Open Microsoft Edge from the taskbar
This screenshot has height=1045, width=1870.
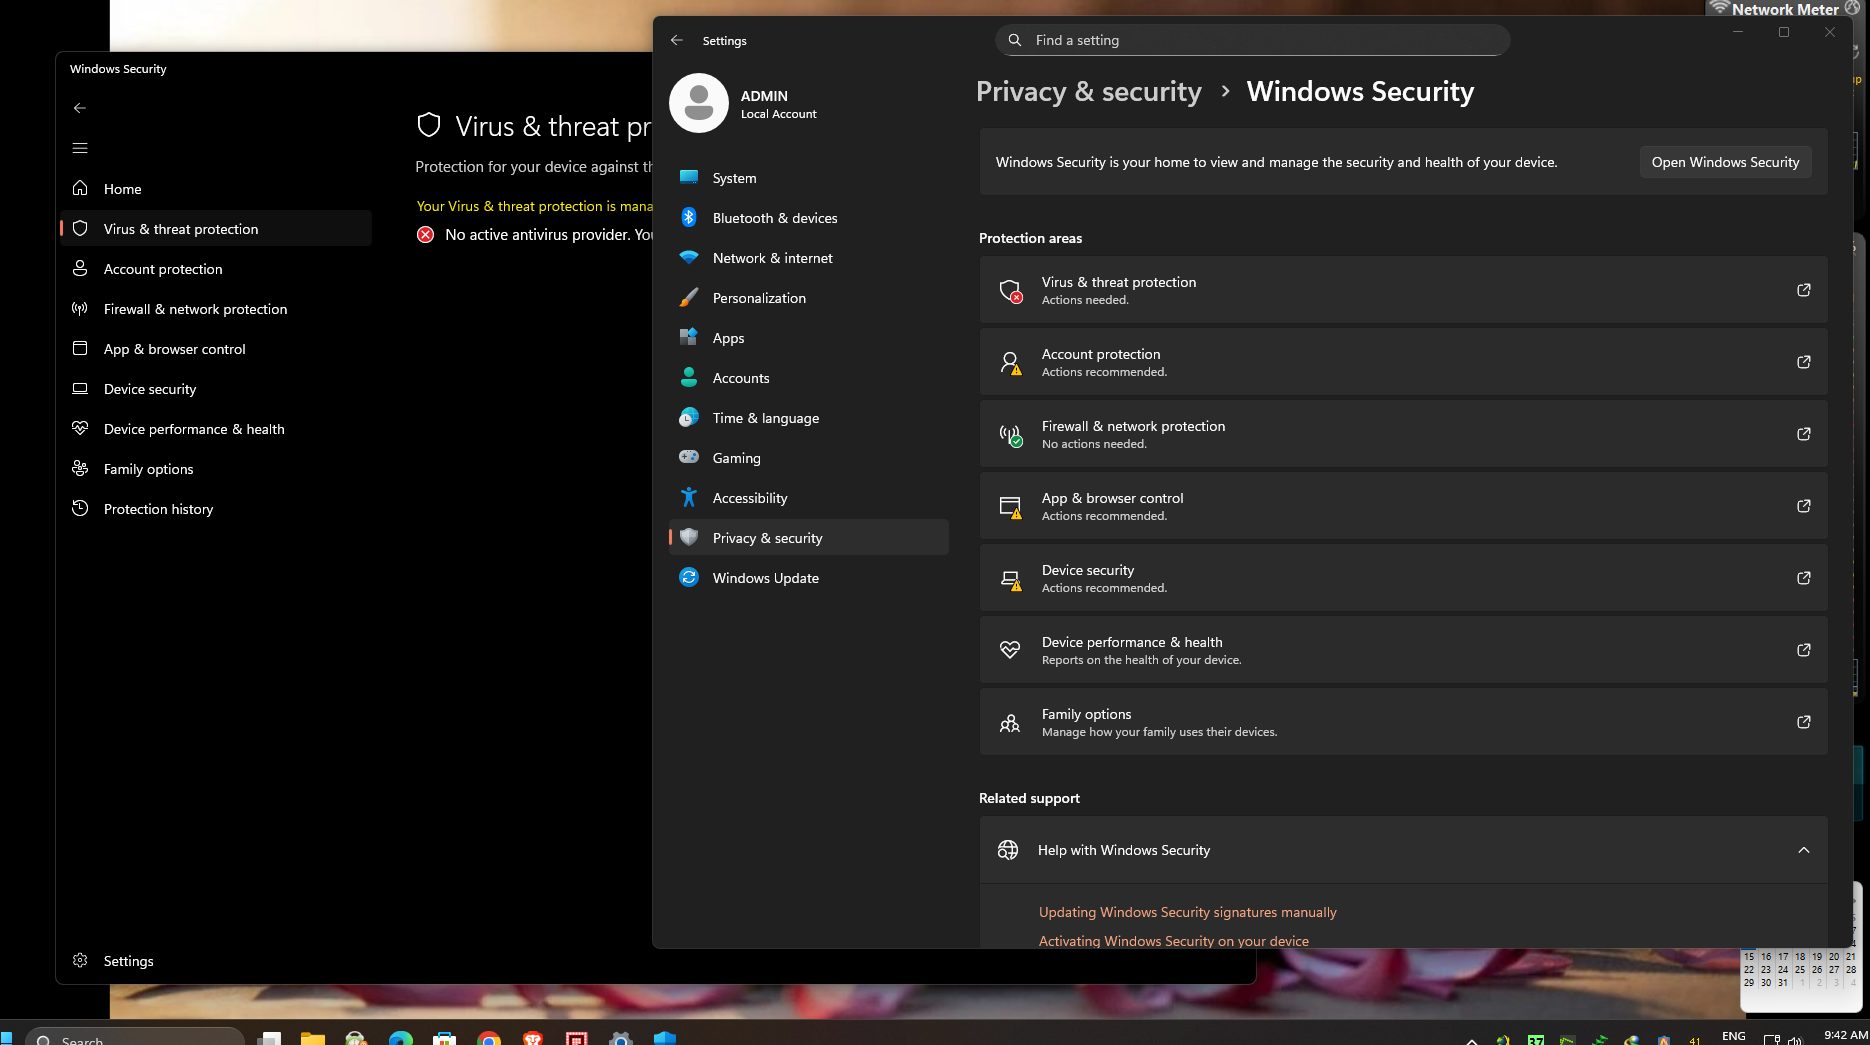click(x=401, y=1038)
